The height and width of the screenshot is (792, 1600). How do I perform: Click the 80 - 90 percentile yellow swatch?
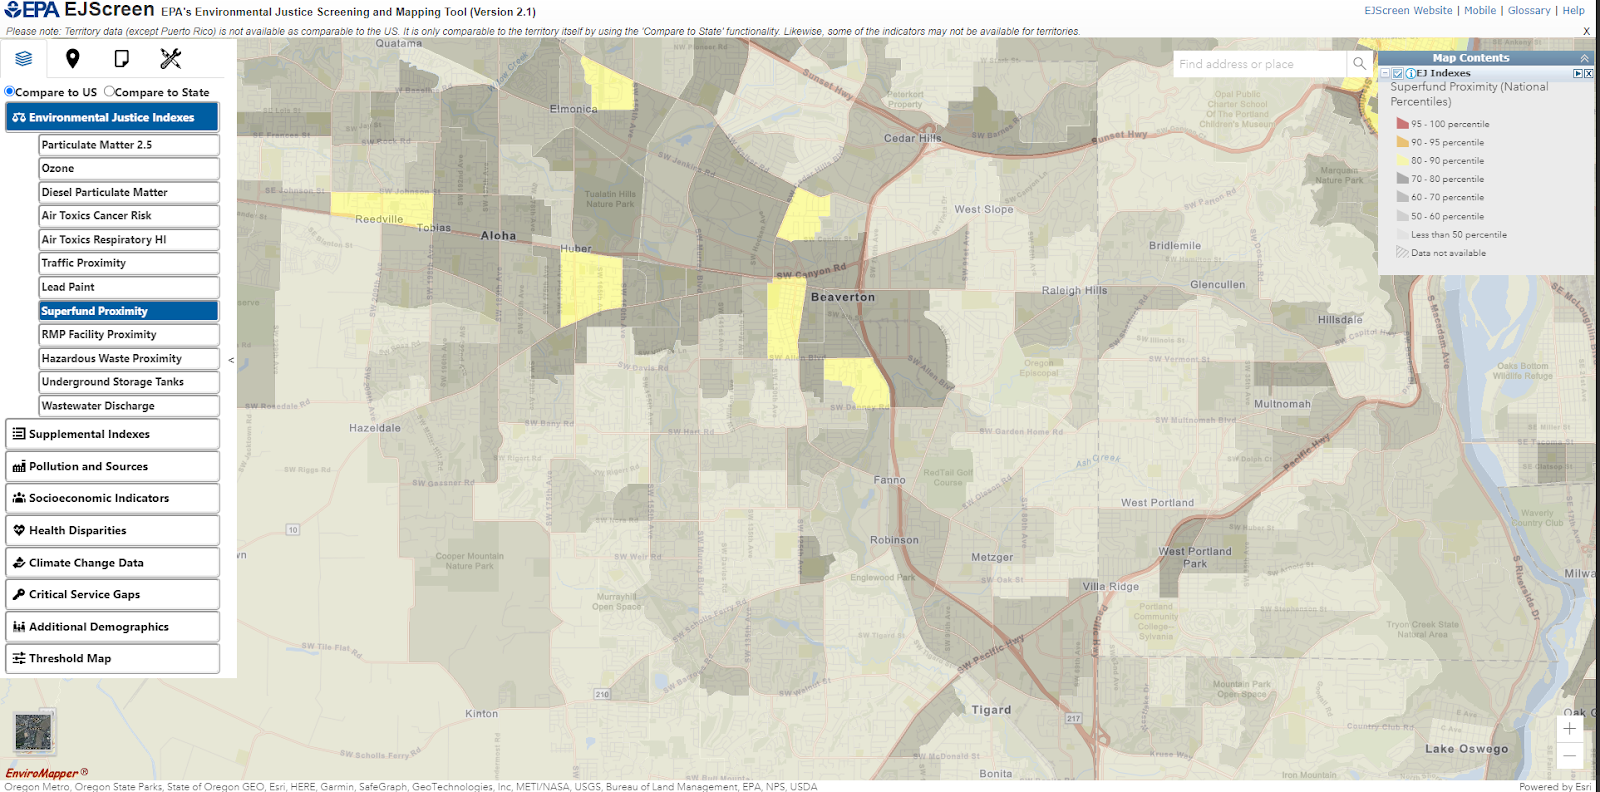(x=1402, y=160)
